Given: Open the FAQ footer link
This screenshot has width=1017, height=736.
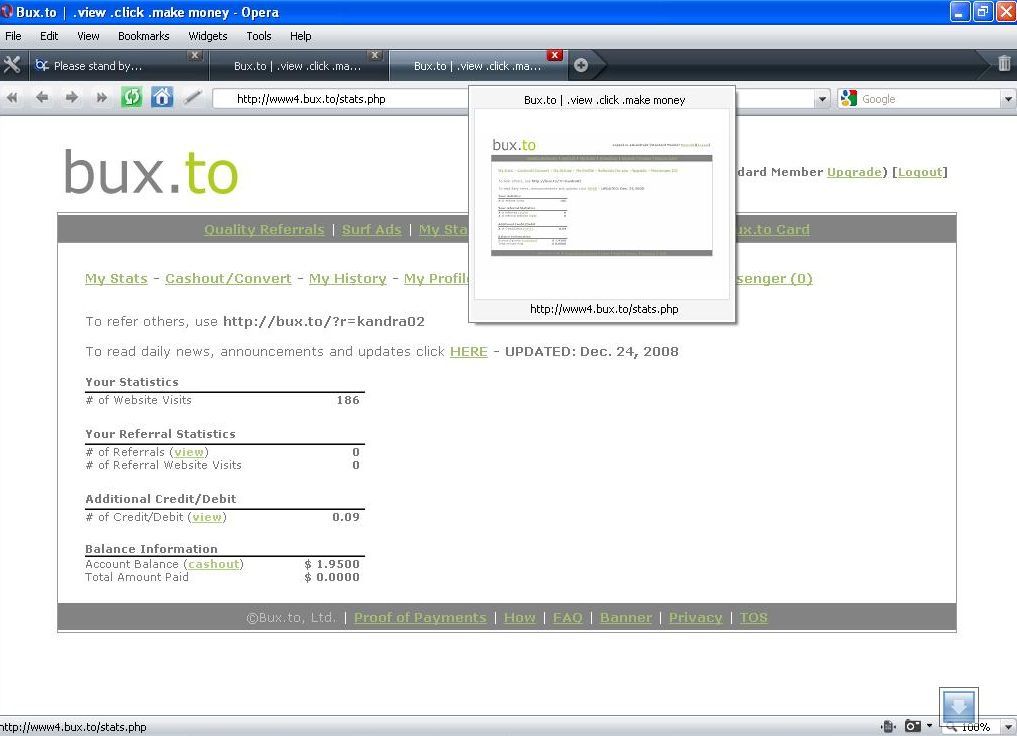Looking at the screenshot, I should (x=568, y=618).
